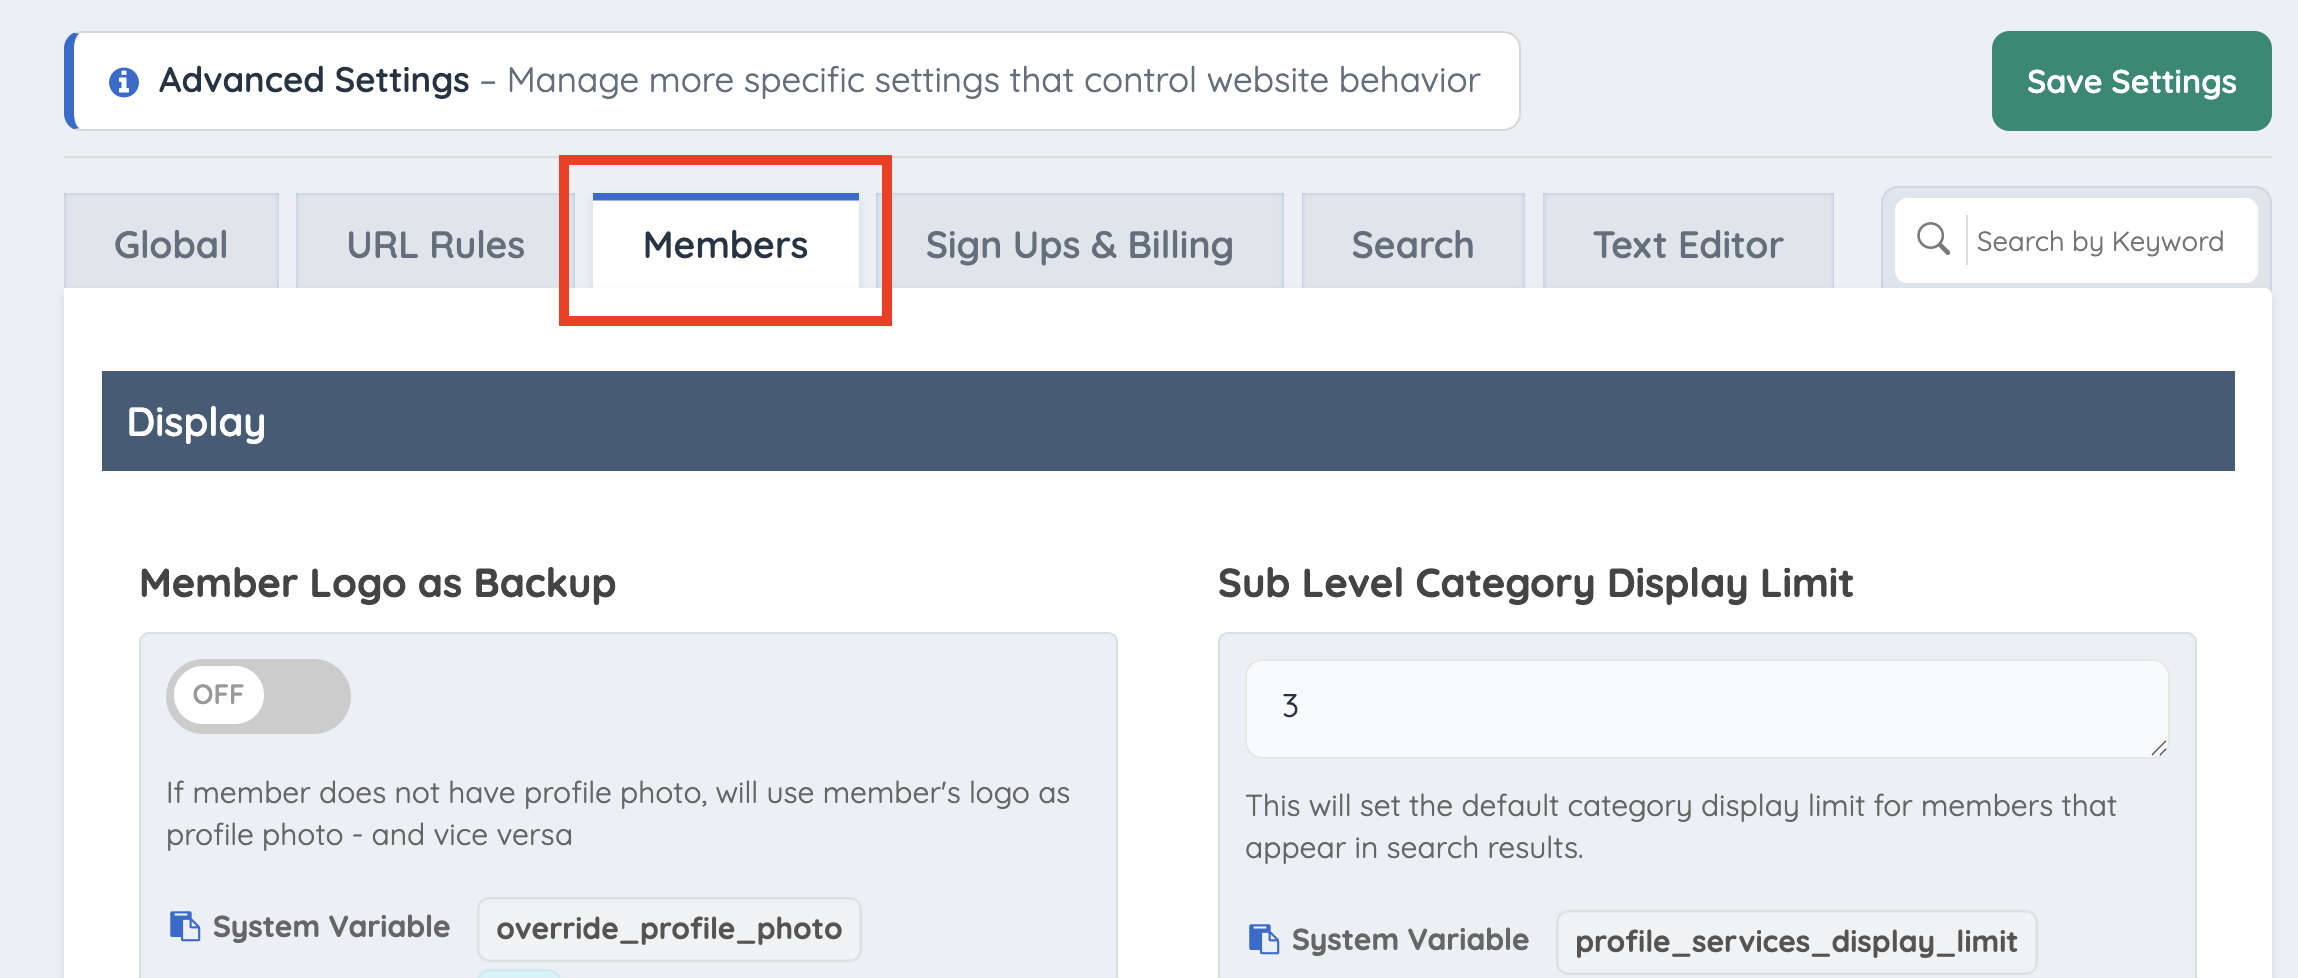Click copy icon next to override_profile_photo variable

tap(184, 926)
